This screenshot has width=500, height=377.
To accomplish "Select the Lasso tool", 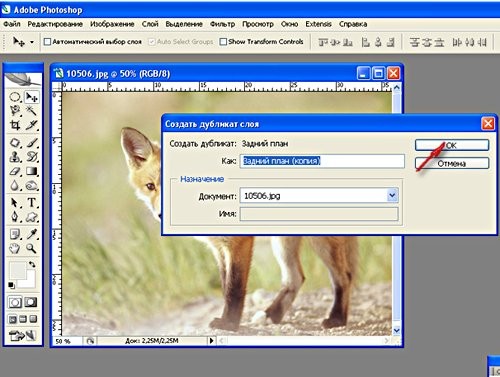I will click(x=15, y=110).
